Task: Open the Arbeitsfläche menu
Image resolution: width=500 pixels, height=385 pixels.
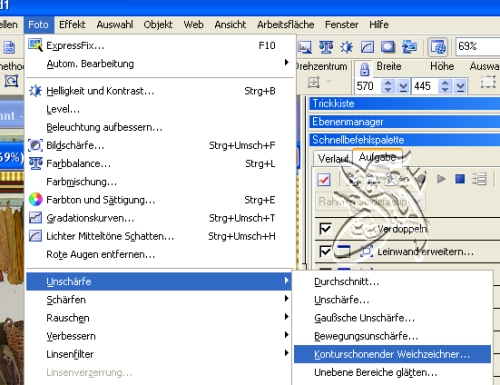Action: 285,25
